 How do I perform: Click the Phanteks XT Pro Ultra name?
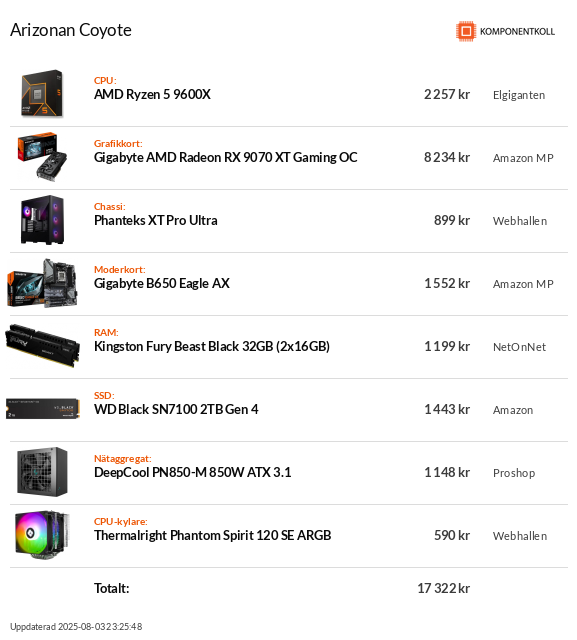(155, 220)
